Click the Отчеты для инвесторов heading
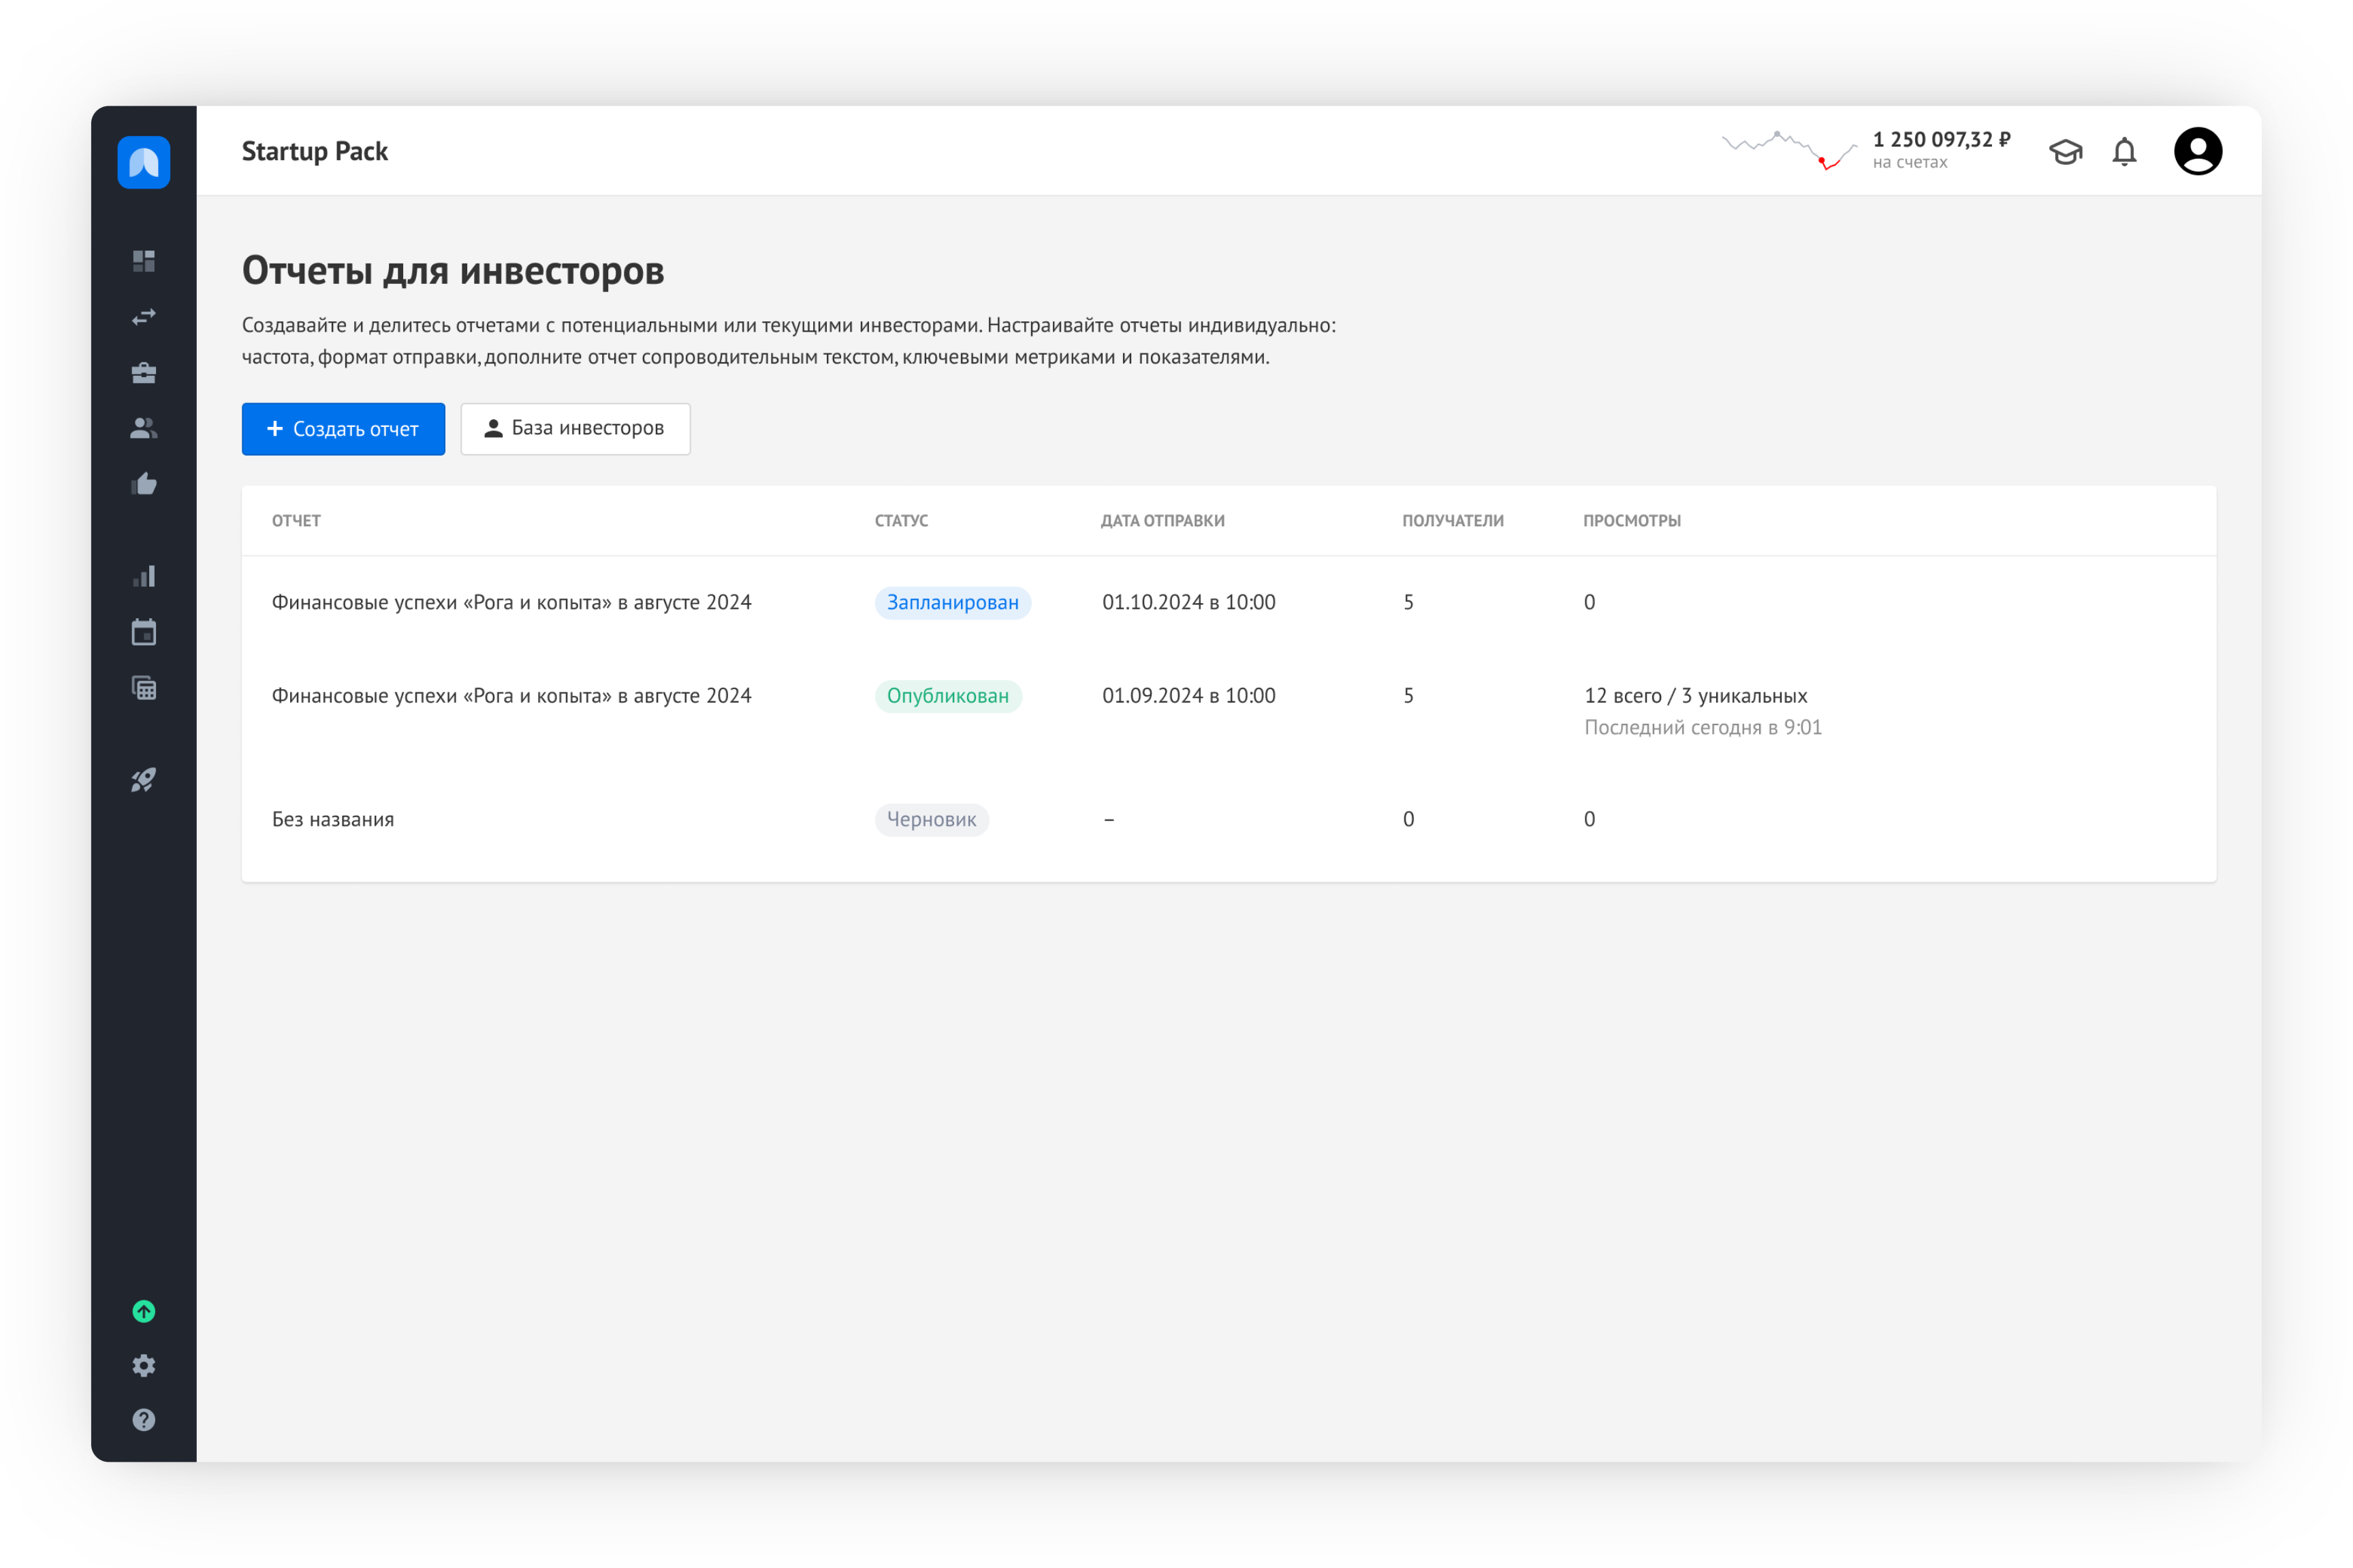 point(453,271)
